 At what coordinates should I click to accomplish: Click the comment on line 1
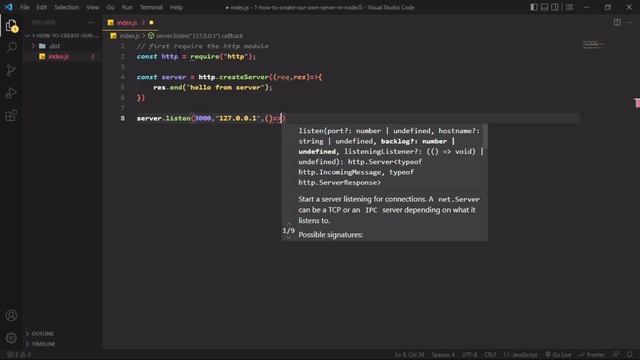202,46
